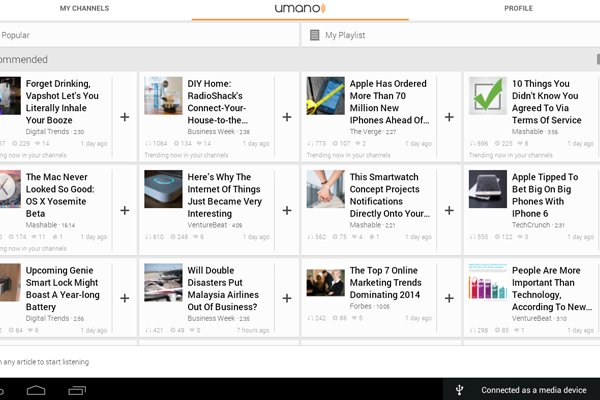The image size is (600, 400).
Task: Tap the 'start listening' hint bar
Action: tap(300, 362)
